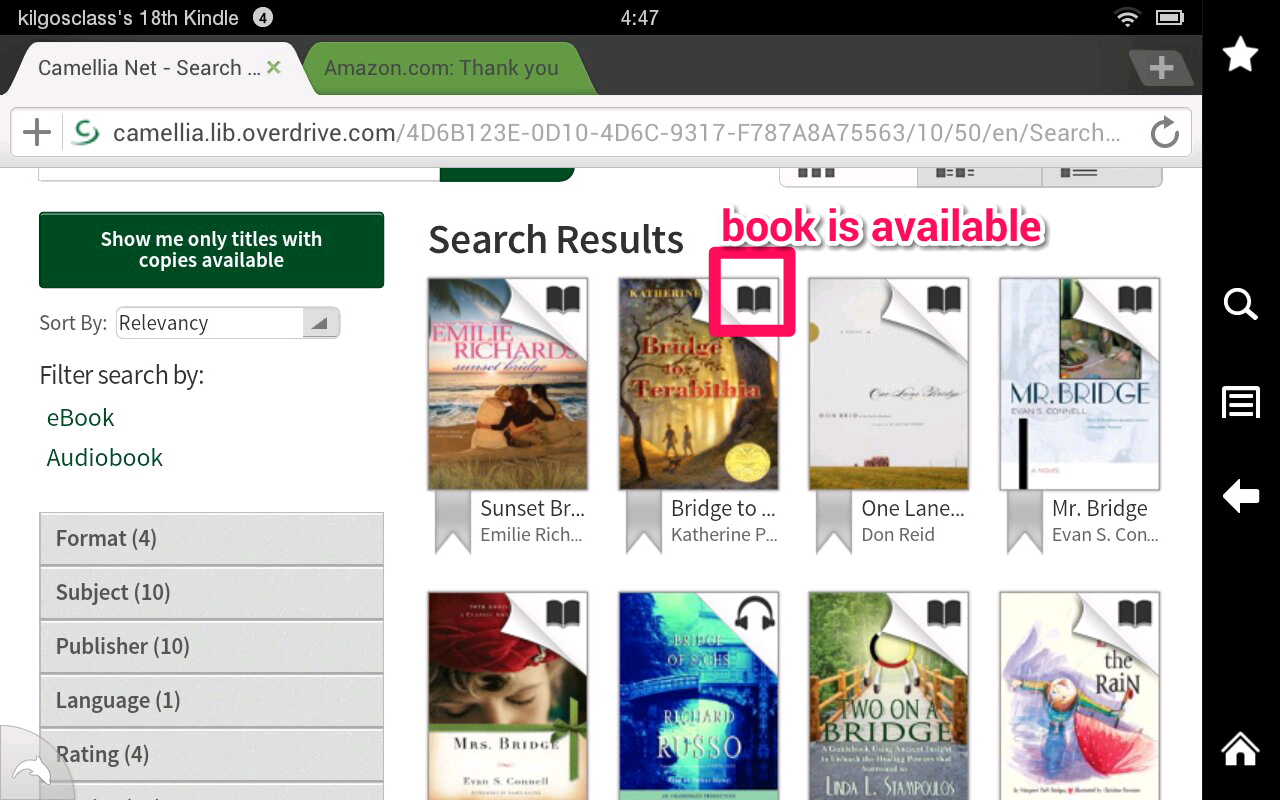Expand the Format filter section
Viewport: 1280px width, 800px height.
[x=211, y=538]
